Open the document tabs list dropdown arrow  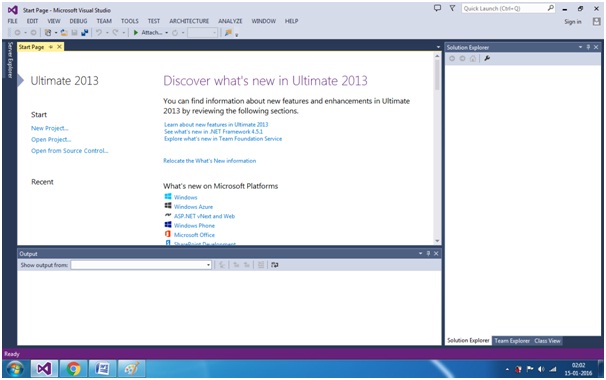coord(438,47)
